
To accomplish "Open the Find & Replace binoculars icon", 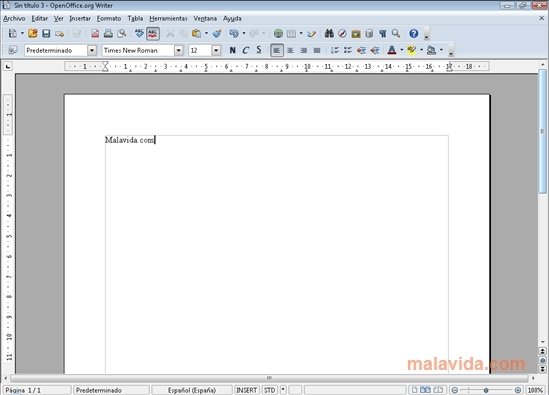I will point(329,34).
